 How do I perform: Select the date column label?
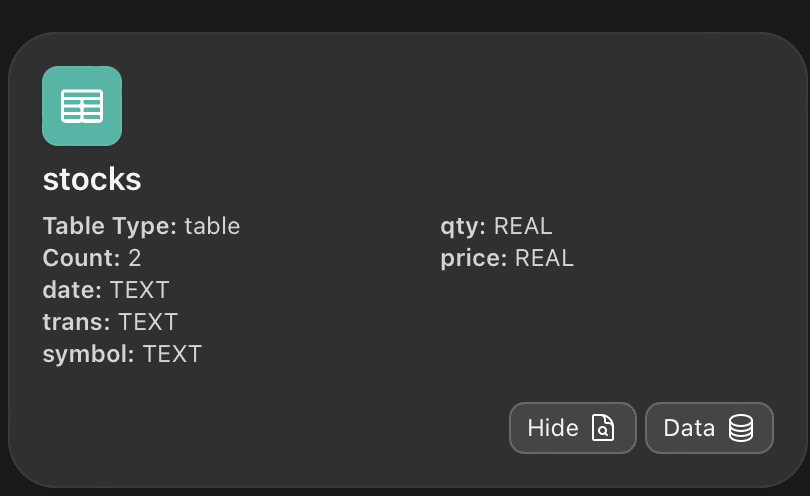pyautogui.click(x=72, y=290)
